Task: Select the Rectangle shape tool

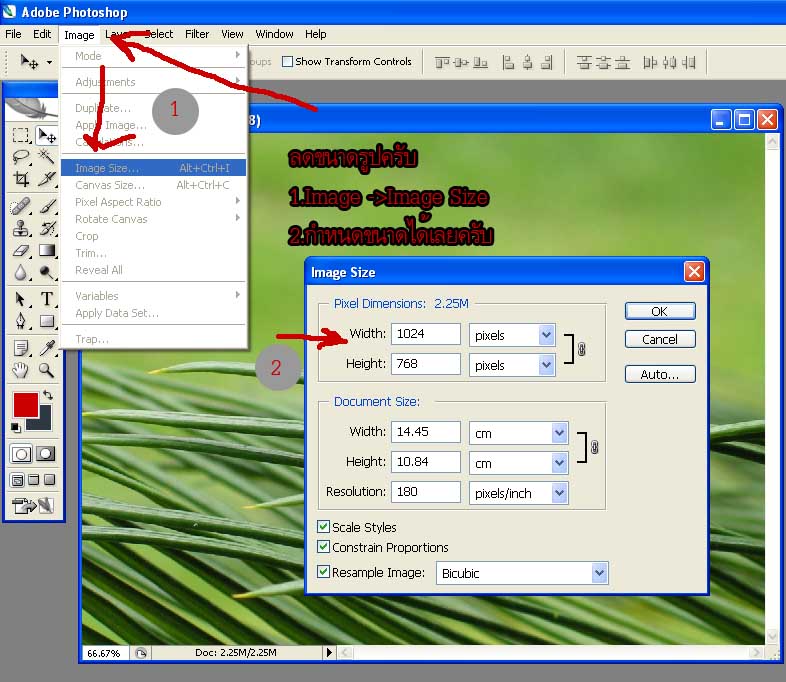Action: [x=47, y=321]
